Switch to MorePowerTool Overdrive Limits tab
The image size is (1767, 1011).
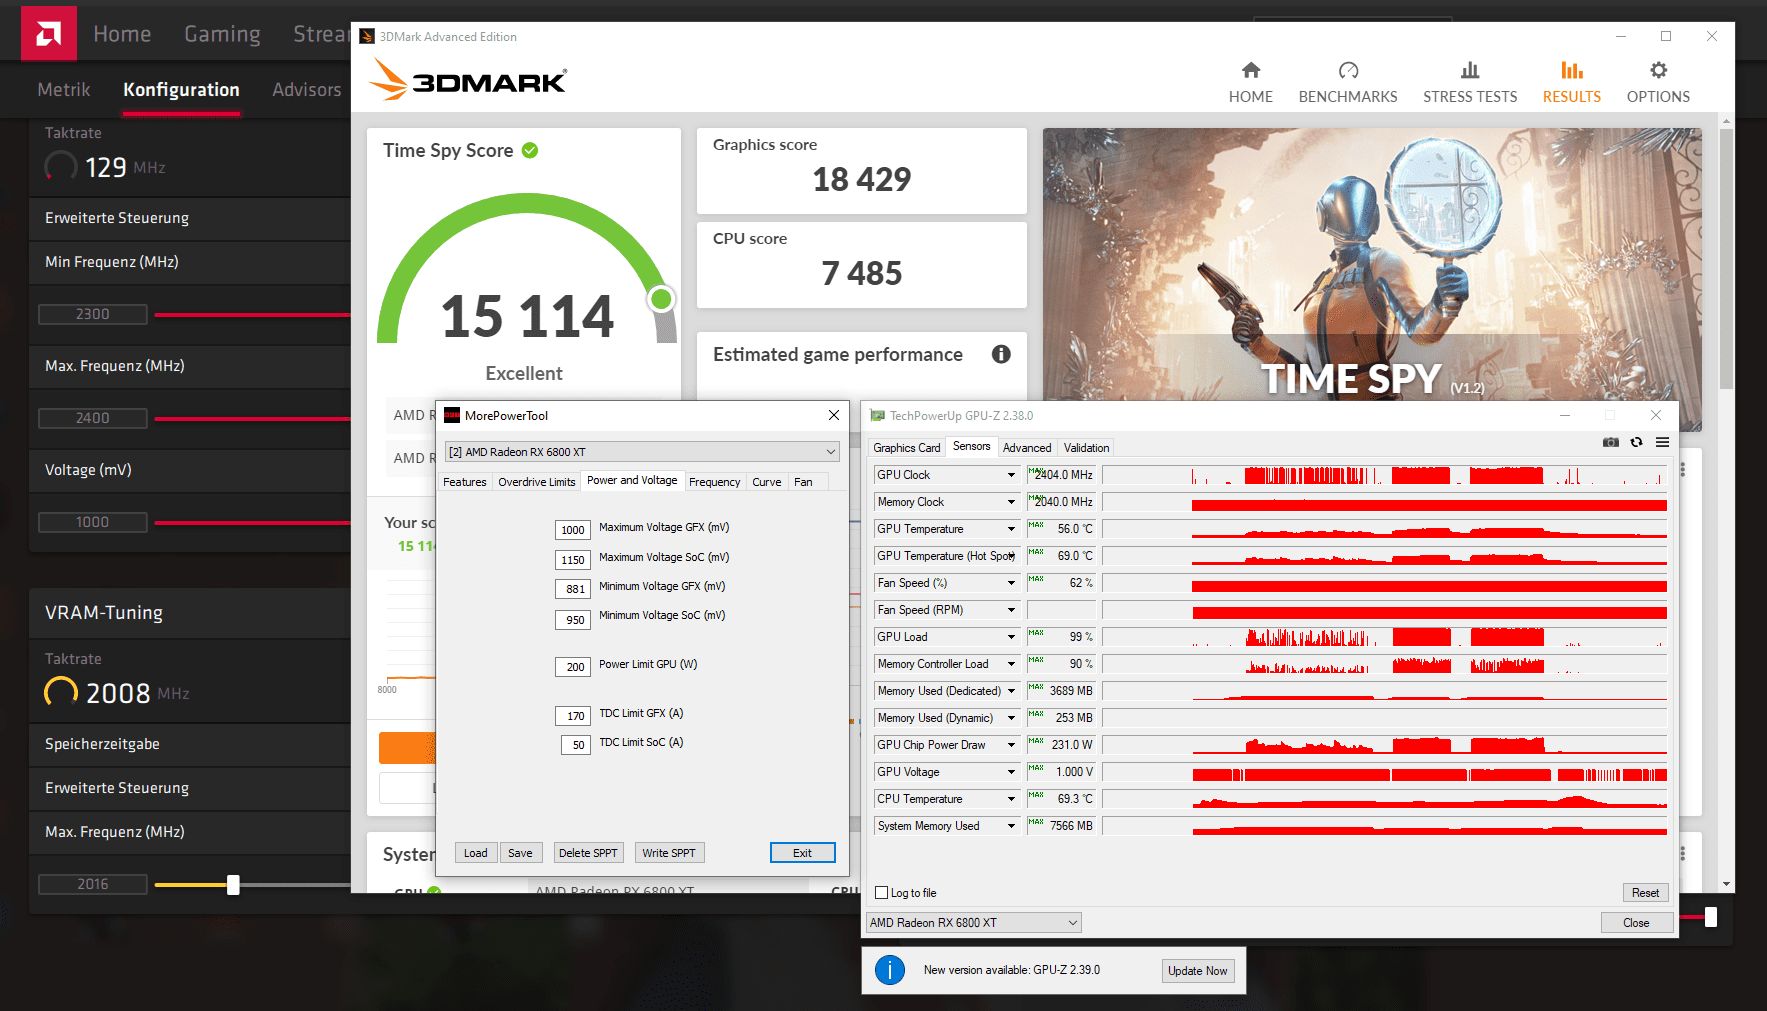tap(537, 482)
